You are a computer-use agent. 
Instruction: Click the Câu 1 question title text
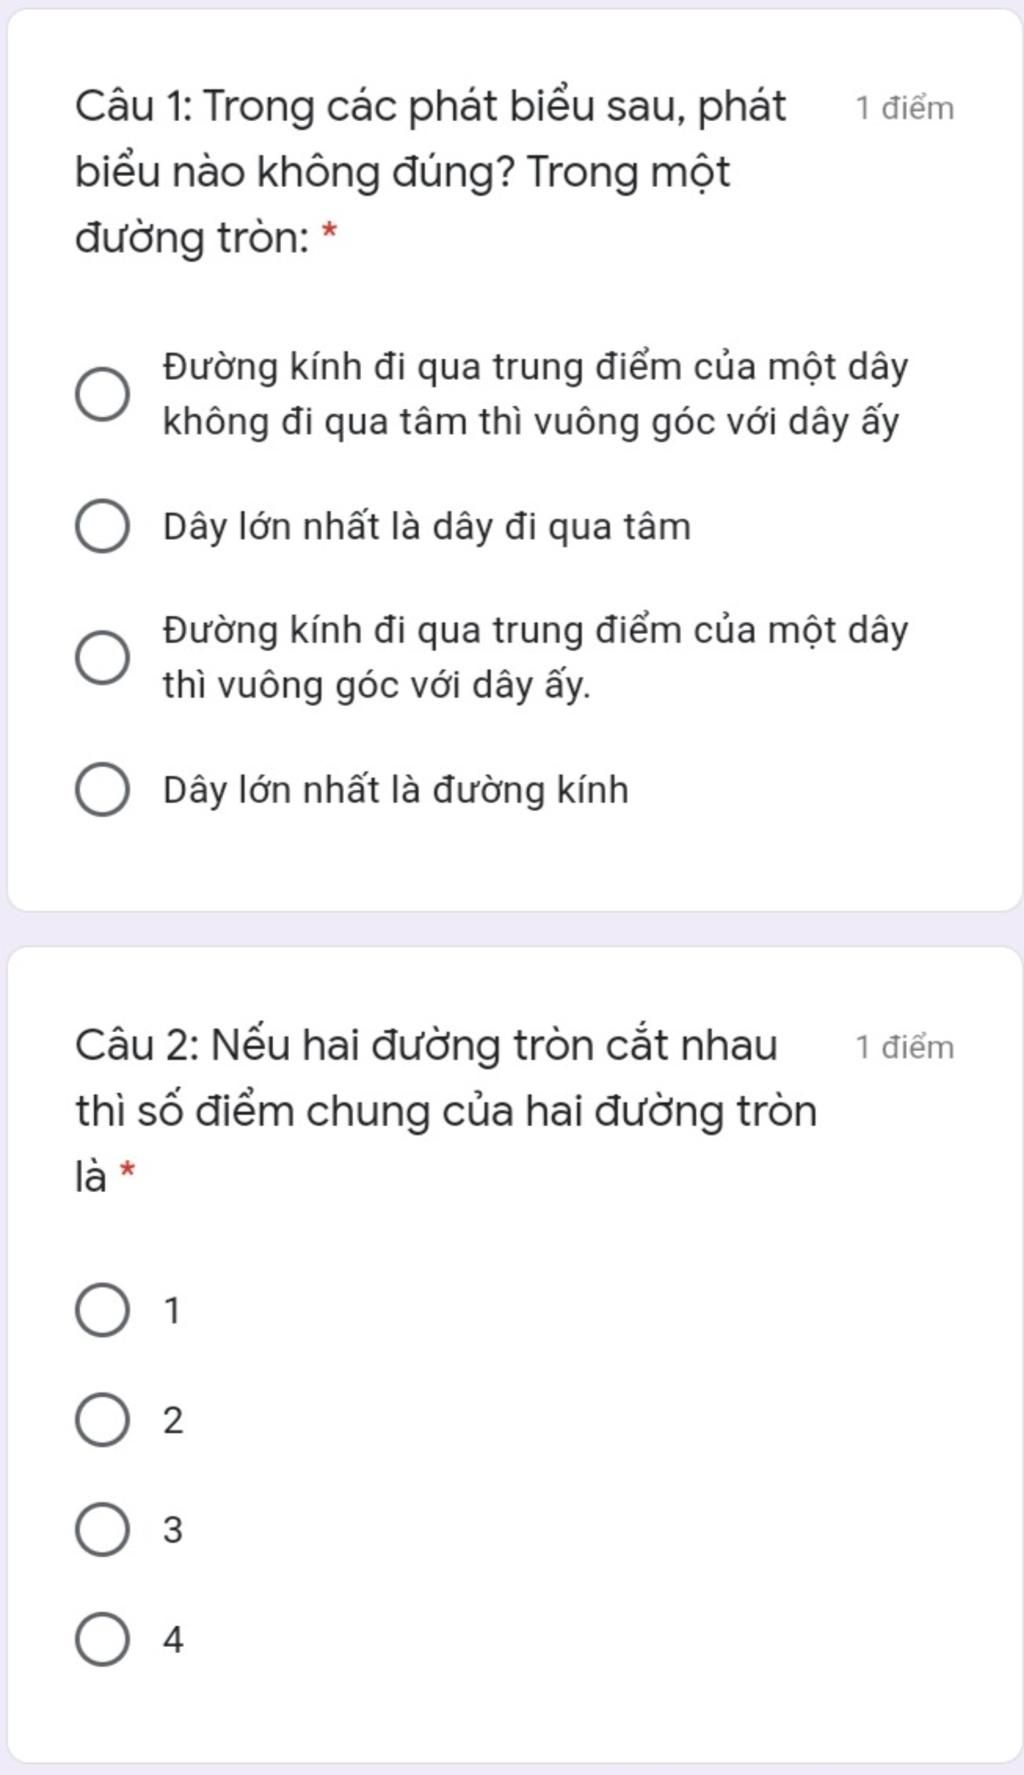[x=431, y=172]
